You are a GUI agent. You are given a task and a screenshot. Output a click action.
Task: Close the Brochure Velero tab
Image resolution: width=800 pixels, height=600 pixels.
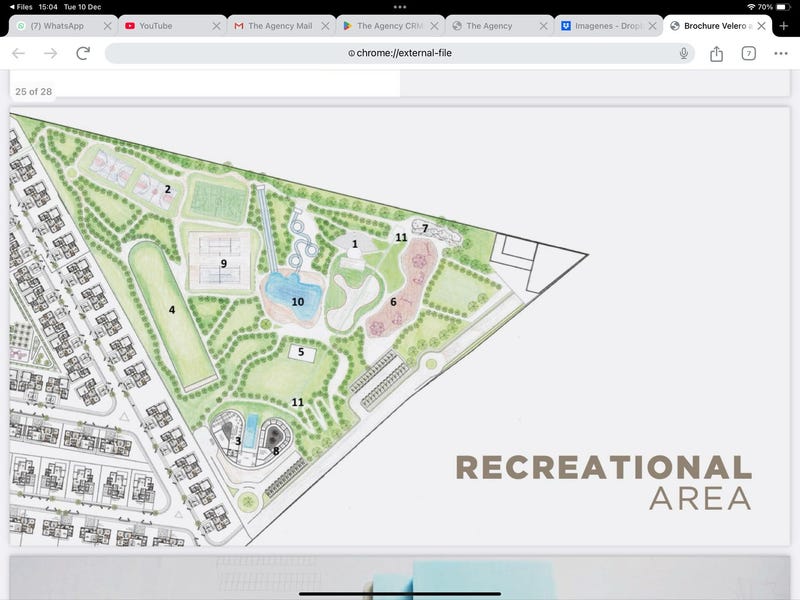pyautogui.click(x=762, y=26)
